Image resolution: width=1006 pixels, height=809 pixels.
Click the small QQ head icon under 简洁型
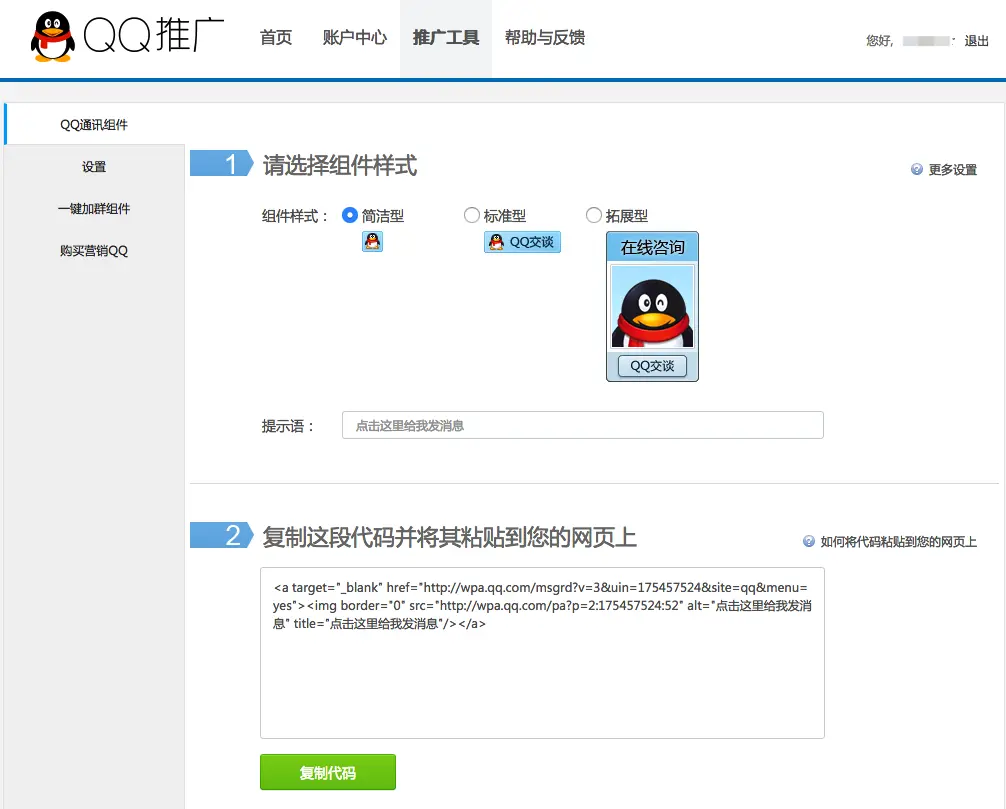pyautogui.click(x=371, y=241)
